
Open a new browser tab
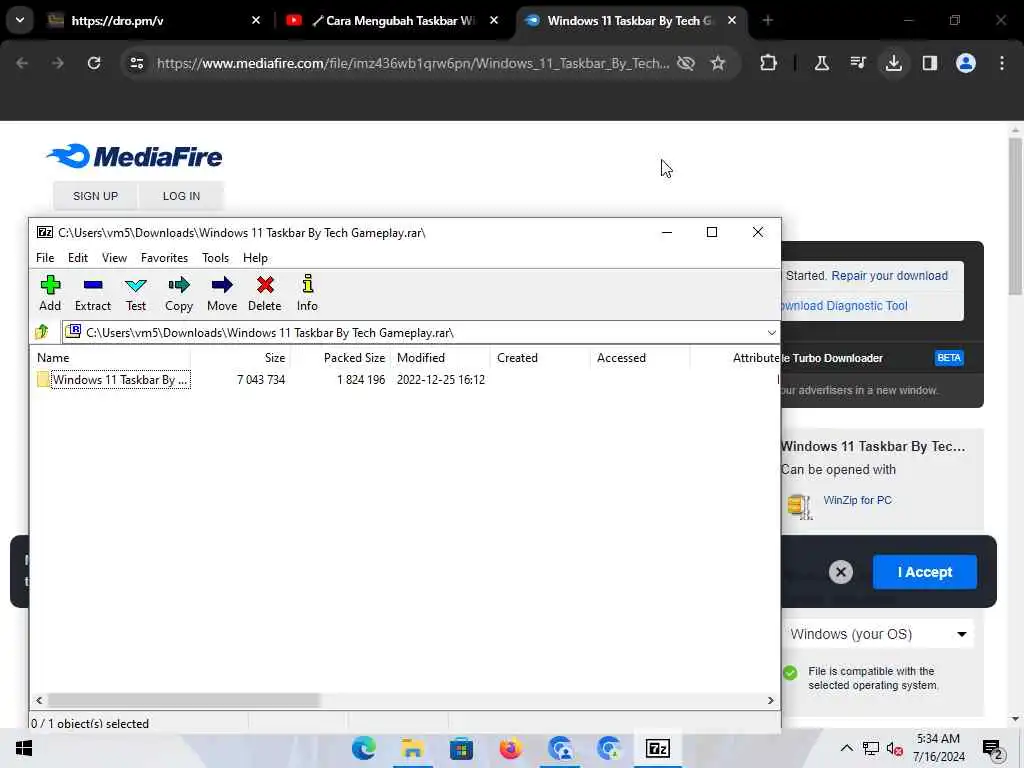767,20
